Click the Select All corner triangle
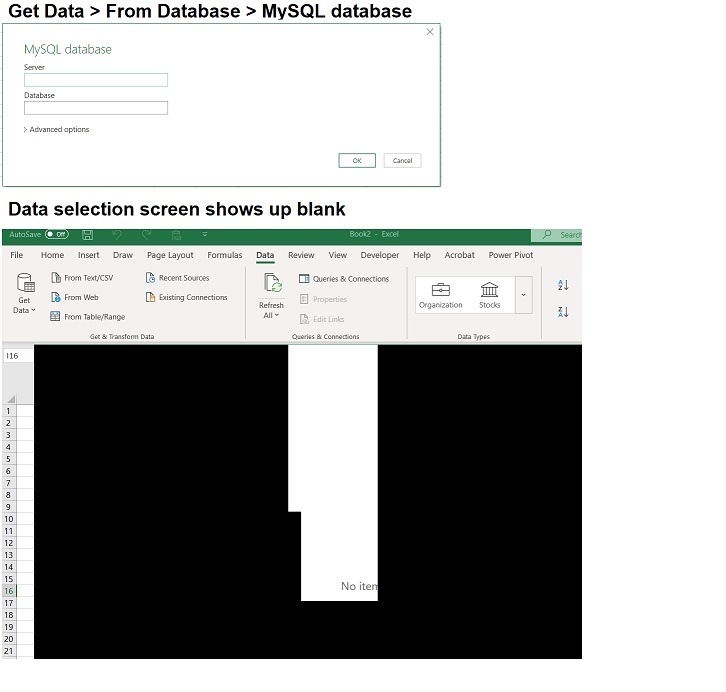726x692 pixels. pos(11,399)
